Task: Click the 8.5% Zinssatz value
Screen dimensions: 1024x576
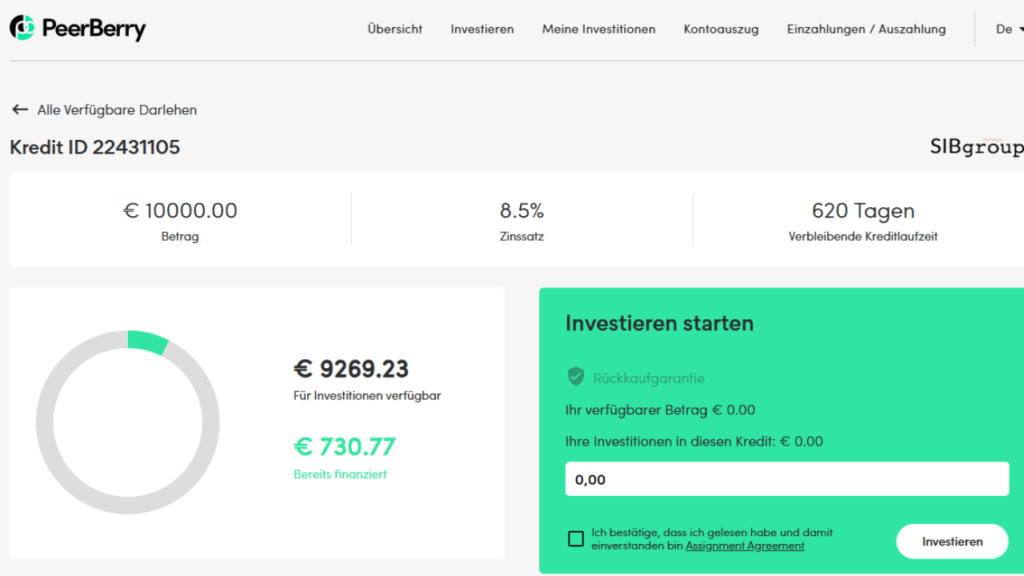Action: point(522,211)
